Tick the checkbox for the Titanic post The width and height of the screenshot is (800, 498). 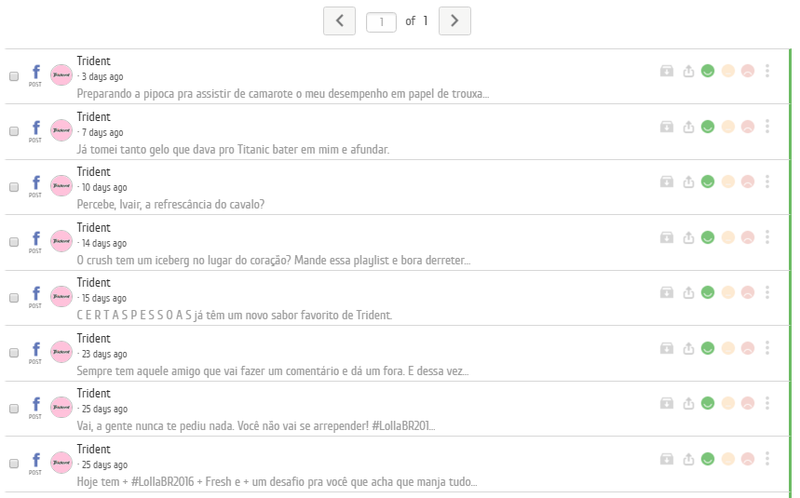point(14,131)
